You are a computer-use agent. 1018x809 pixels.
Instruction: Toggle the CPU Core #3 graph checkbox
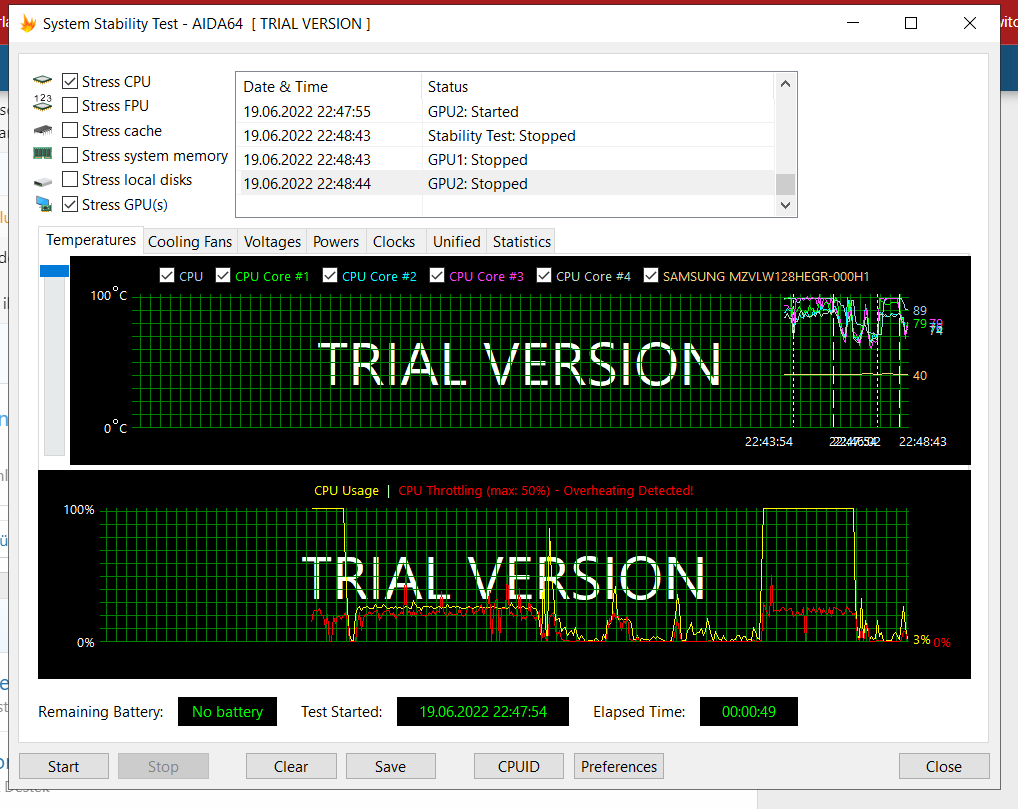(x=437, y=275)
